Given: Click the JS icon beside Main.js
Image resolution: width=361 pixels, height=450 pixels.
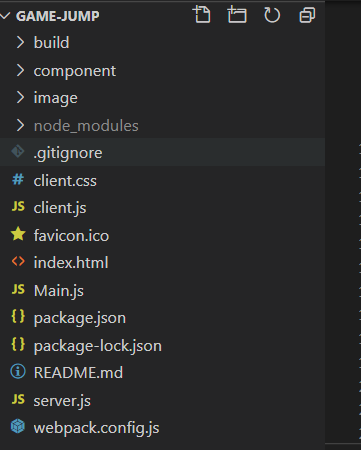Looking at the screenshot, I should point(18,289).
